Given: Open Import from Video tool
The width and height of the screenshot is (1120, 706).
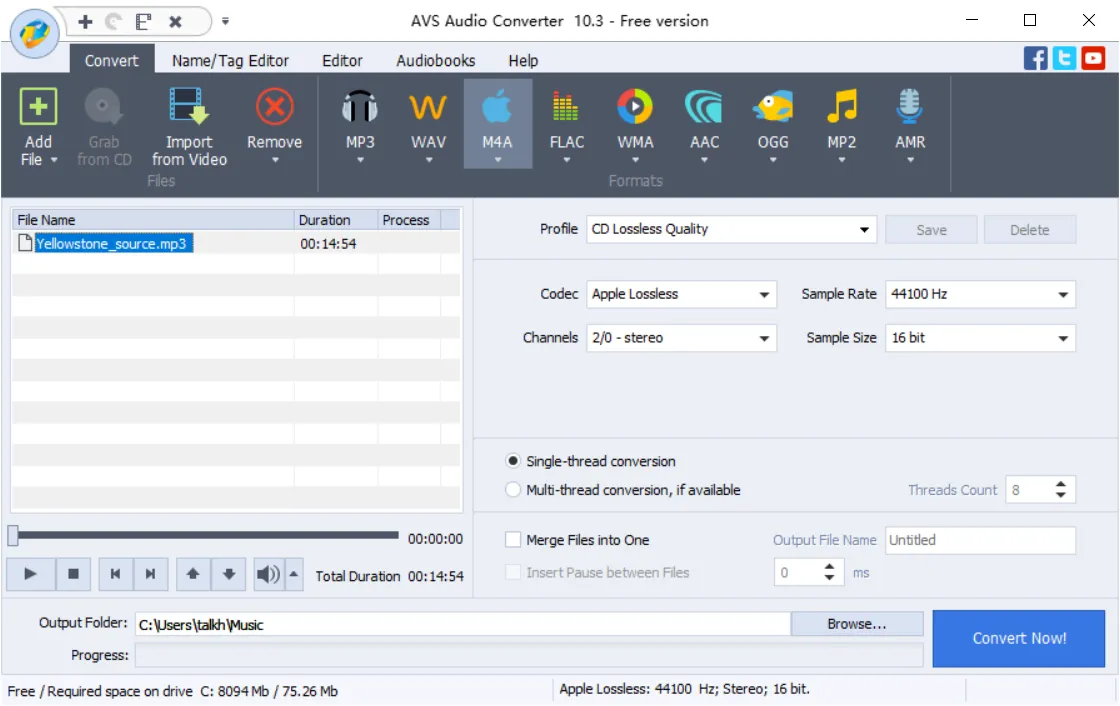Looking at the screenshot, I should [x=189, y=107].
